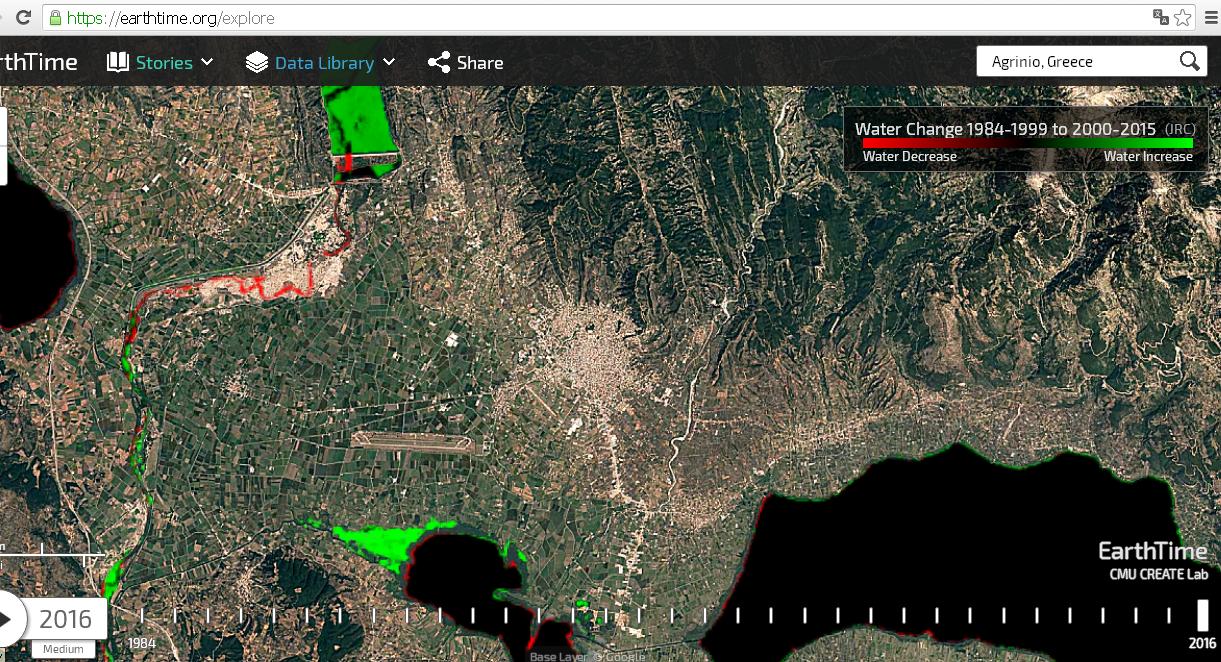
Task: Open the JRC source link in legend
Action: point(1179,129)
